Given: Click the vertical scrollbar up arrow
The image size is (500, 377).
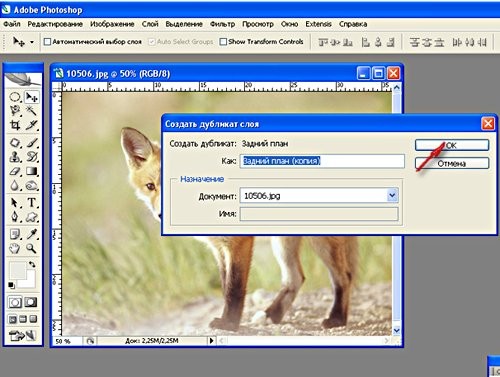Looking at the screenshot, I should point(396,87).
